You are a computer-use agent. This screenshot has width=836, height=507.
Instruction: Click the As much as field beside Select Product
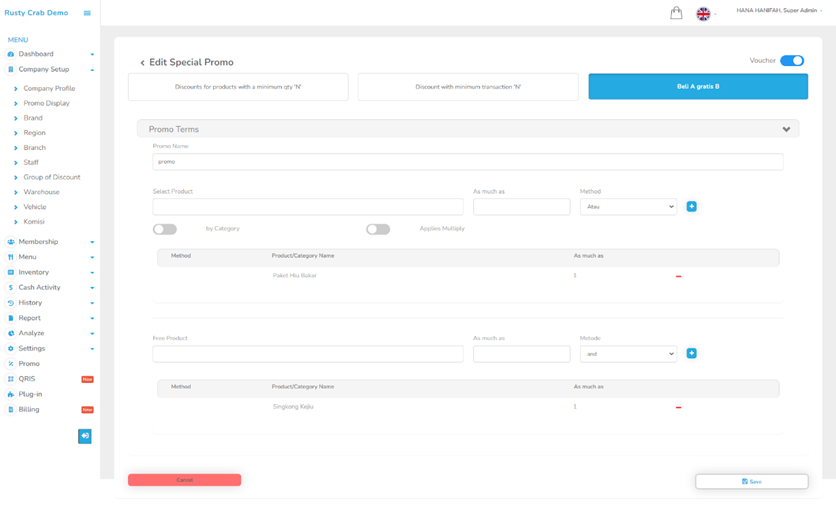click(521, 207)
